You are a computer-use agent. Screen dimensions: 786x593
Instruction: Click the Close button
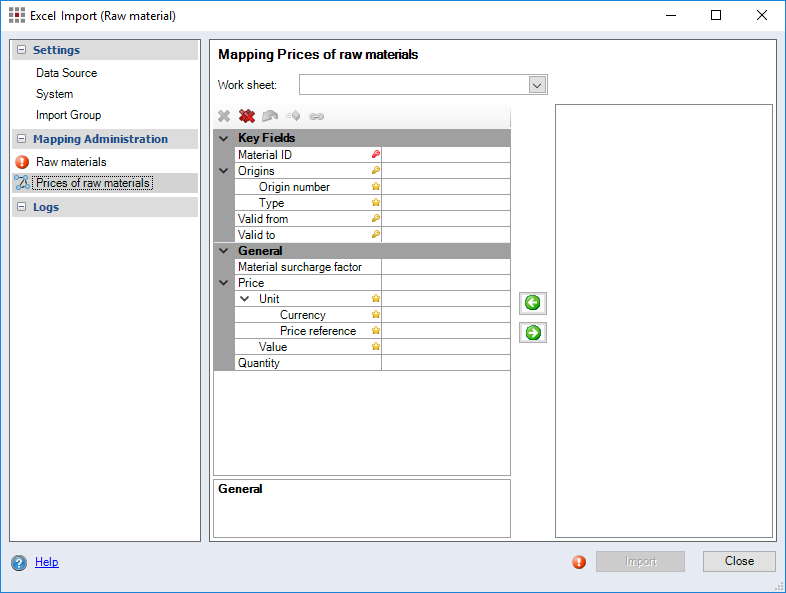739,561
